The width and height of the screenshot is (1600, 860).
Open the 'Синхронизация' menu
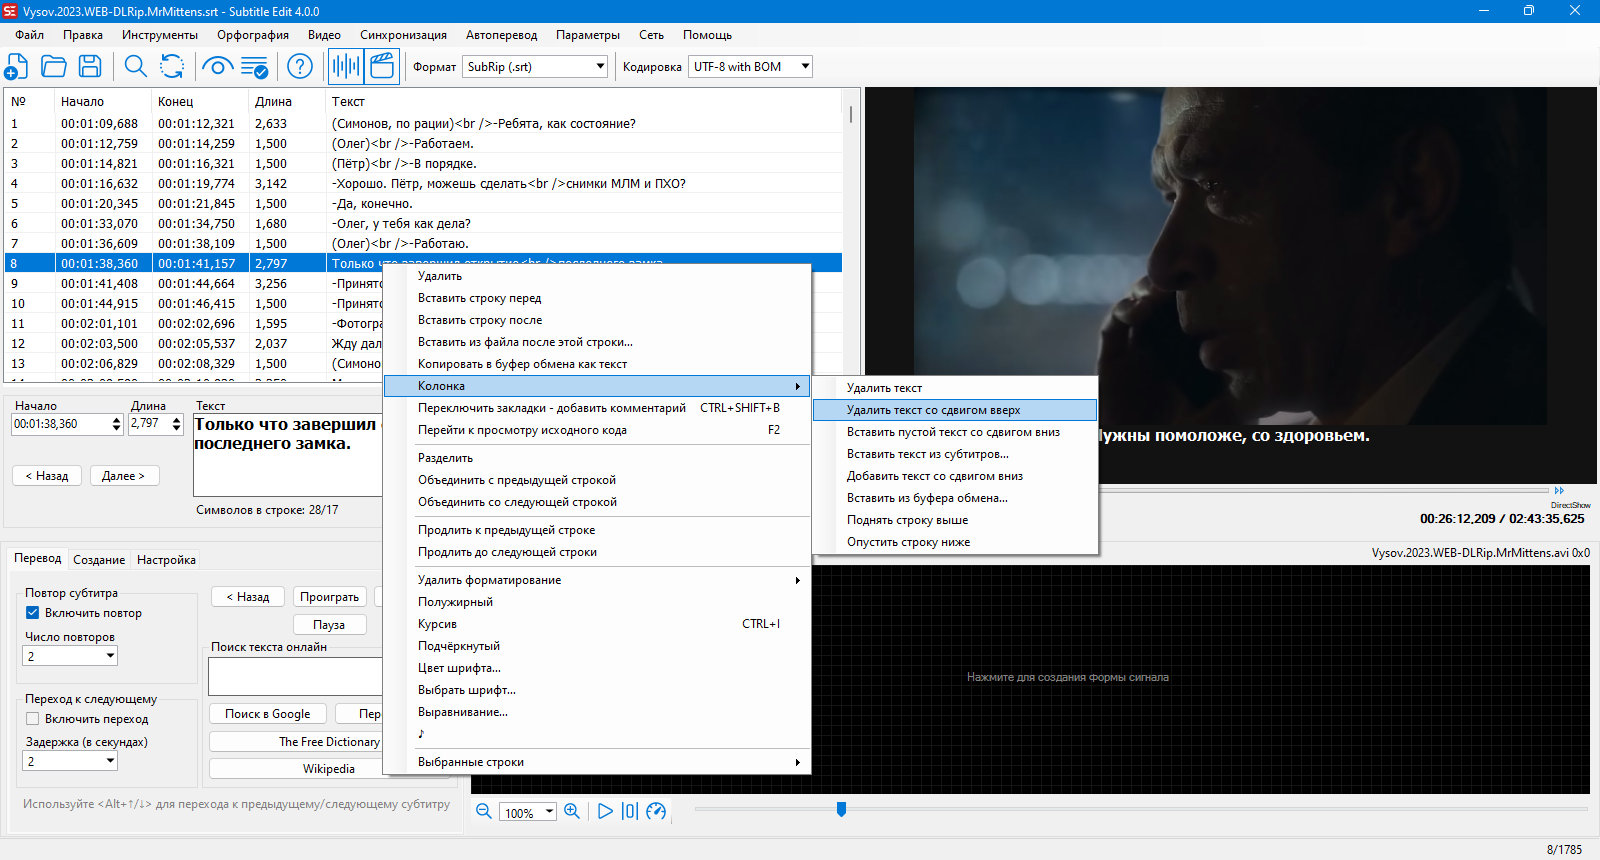coord(403,35)
